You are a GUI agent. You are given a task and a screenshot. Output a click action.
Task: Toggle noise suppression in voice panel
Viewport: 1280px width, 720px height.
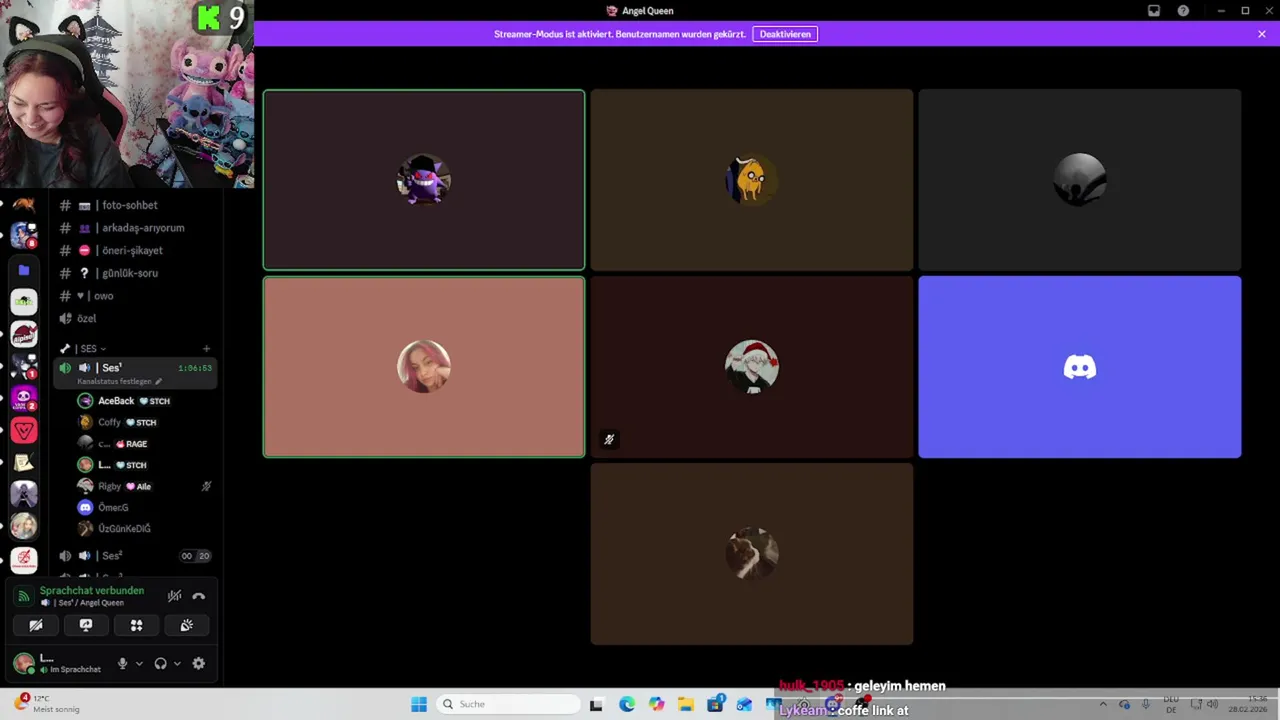(175, 596)
